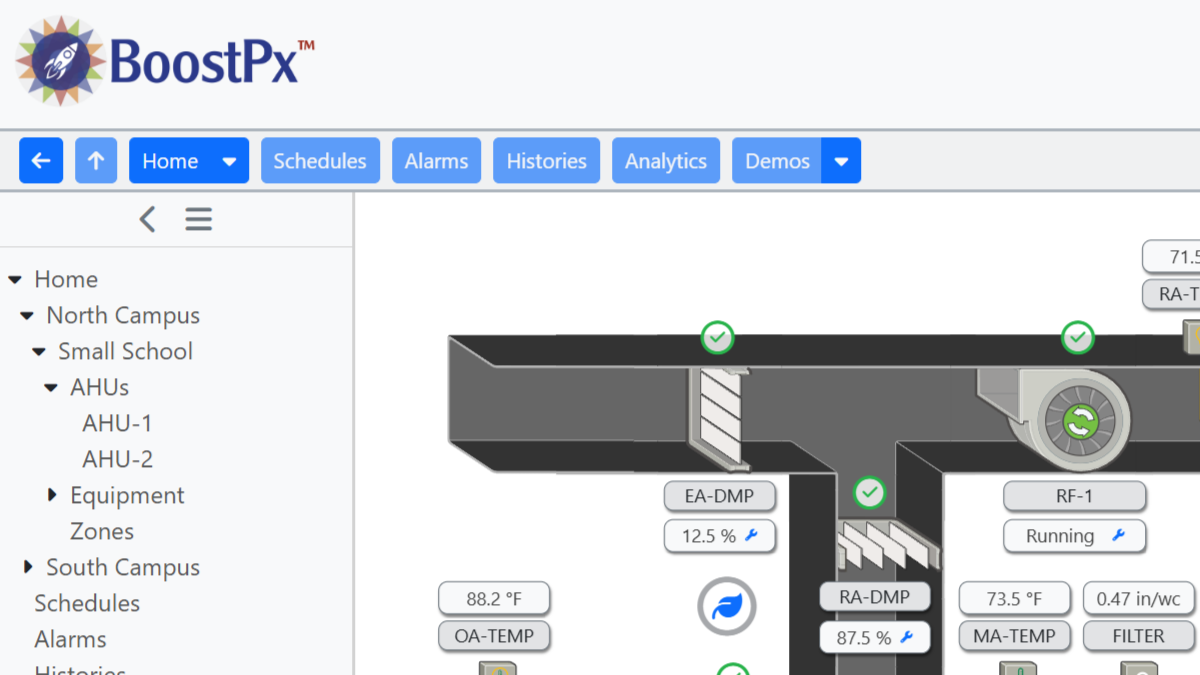
Task: Open the Alarms toolbar tab
Action: pos(436,161)
